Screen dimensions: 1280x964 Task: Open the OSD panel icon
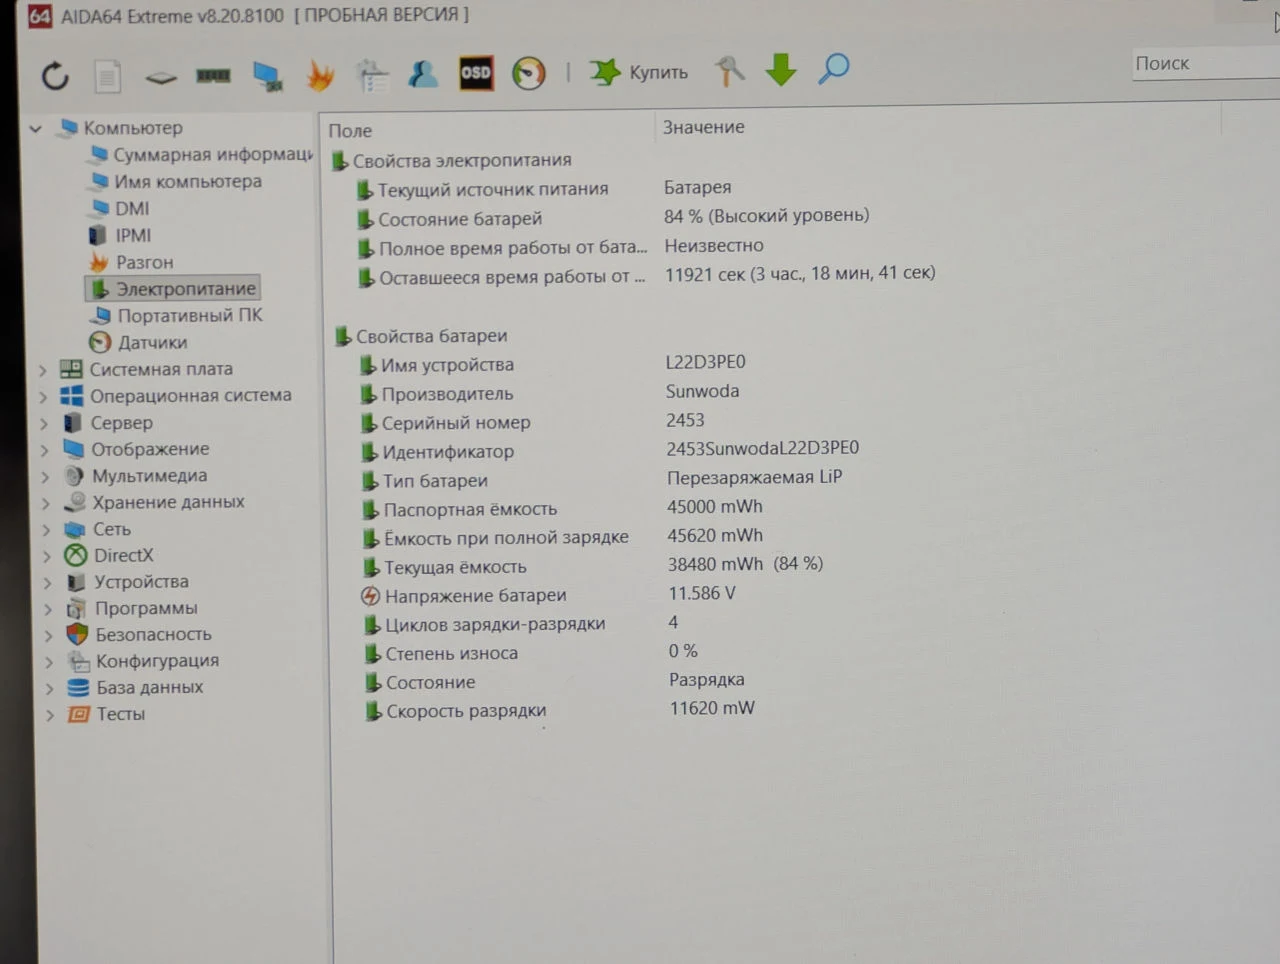coord(476,73)
